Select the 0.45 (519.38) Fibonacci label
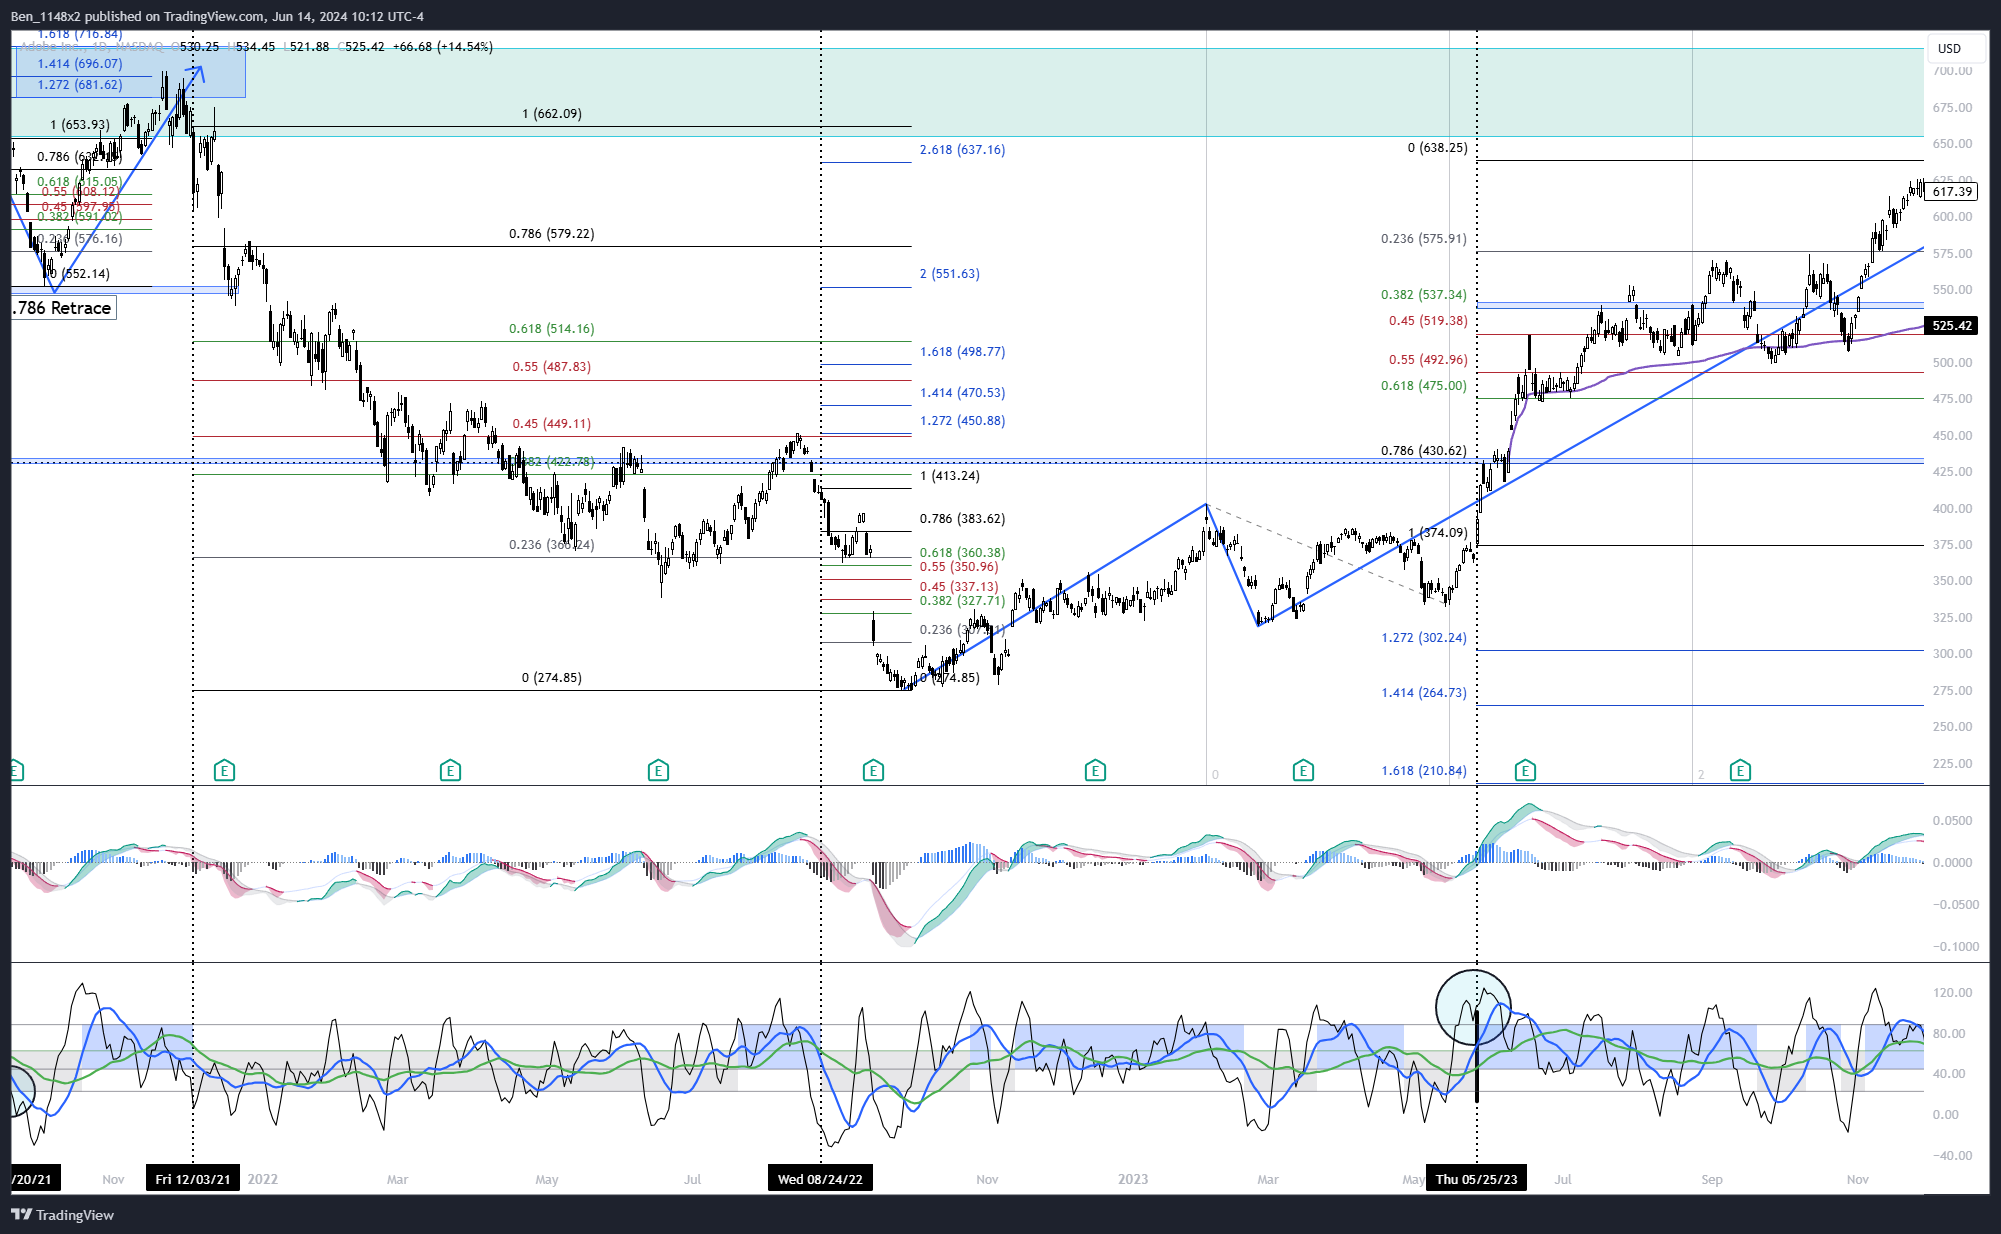Screen dimensions: 2001x1234 [1428, 321]
